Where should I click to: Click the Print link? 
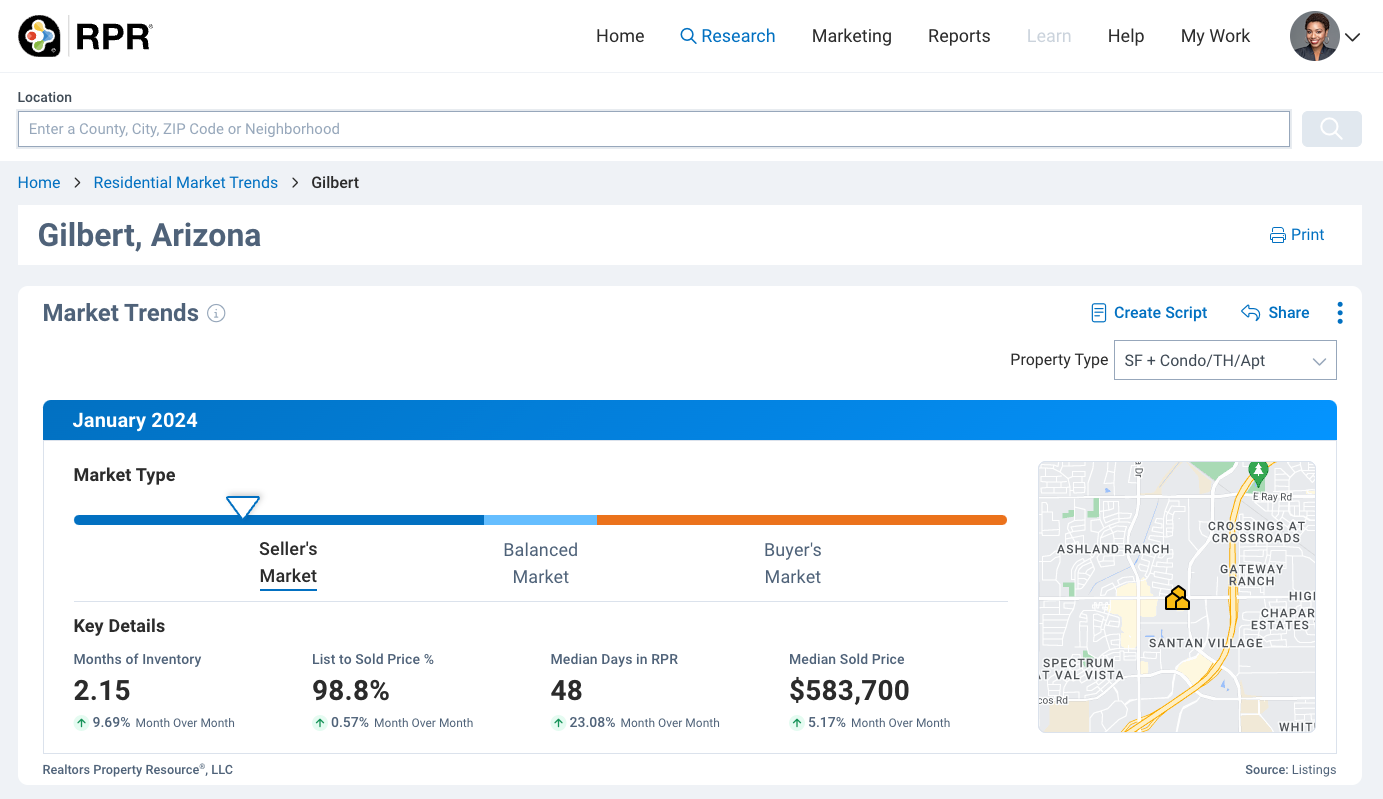1297,235
